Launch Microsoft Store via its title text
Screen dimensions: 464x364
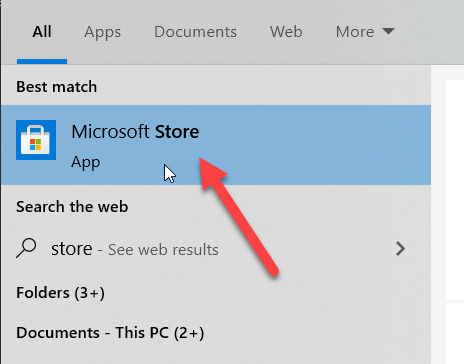pos(135,132)
